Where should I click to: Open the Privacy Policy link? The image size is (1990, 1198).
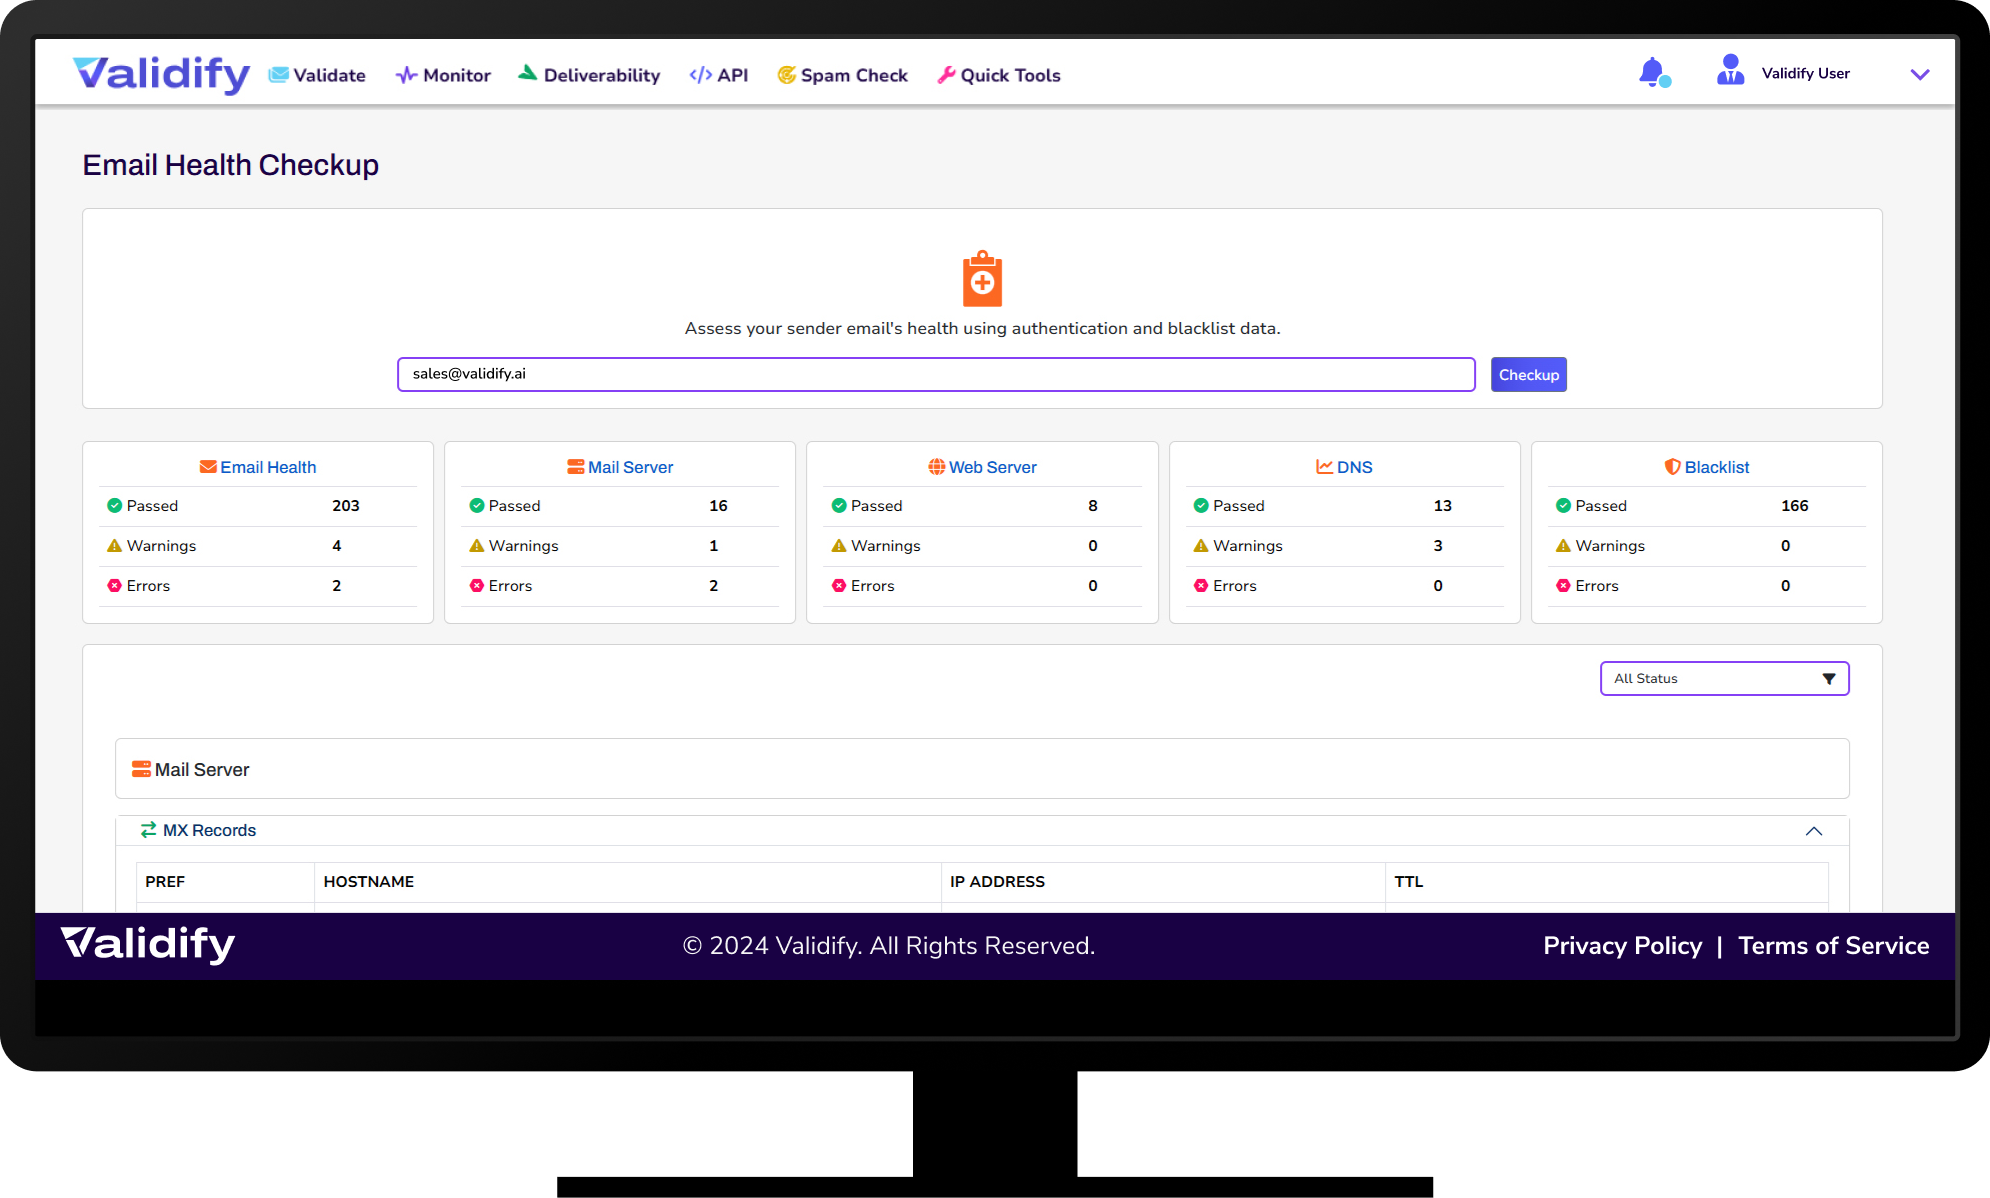coord(1622,946)
